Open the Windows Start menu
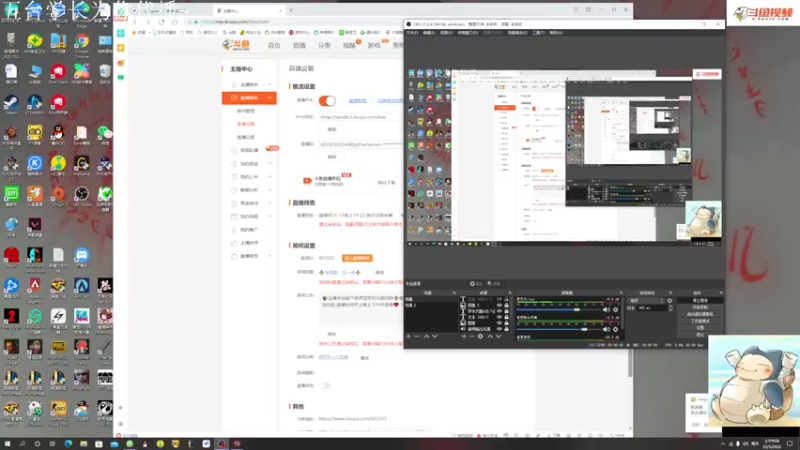 tap(7, 444)
